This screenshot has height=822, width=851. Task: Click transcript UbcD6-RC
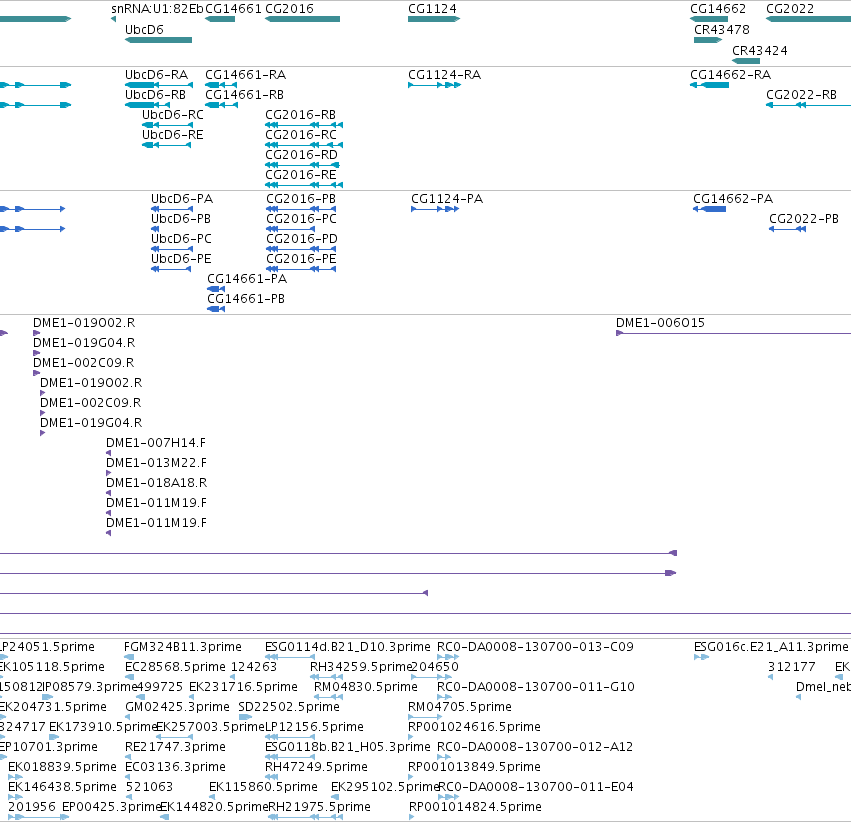pos(173,114)
